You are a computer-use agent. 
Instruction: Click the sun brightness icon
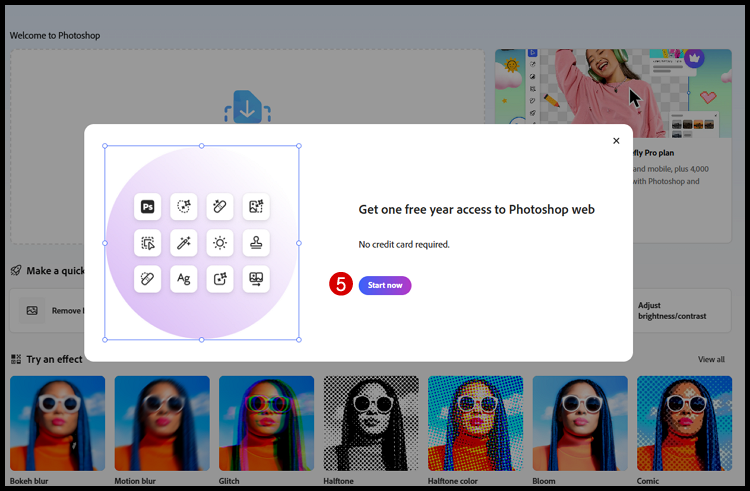tap(219, 243)
